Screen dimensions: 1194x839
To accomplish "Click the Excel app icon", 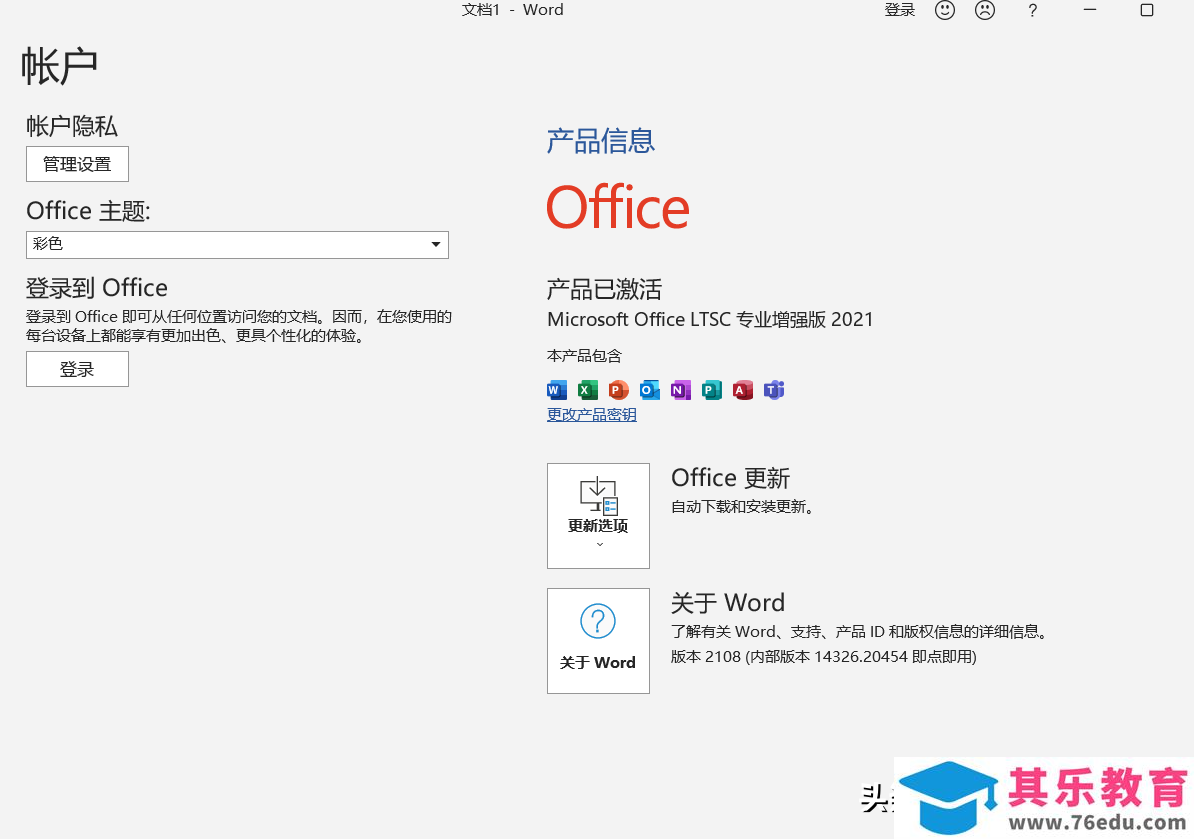I will [x=587, y=391].
